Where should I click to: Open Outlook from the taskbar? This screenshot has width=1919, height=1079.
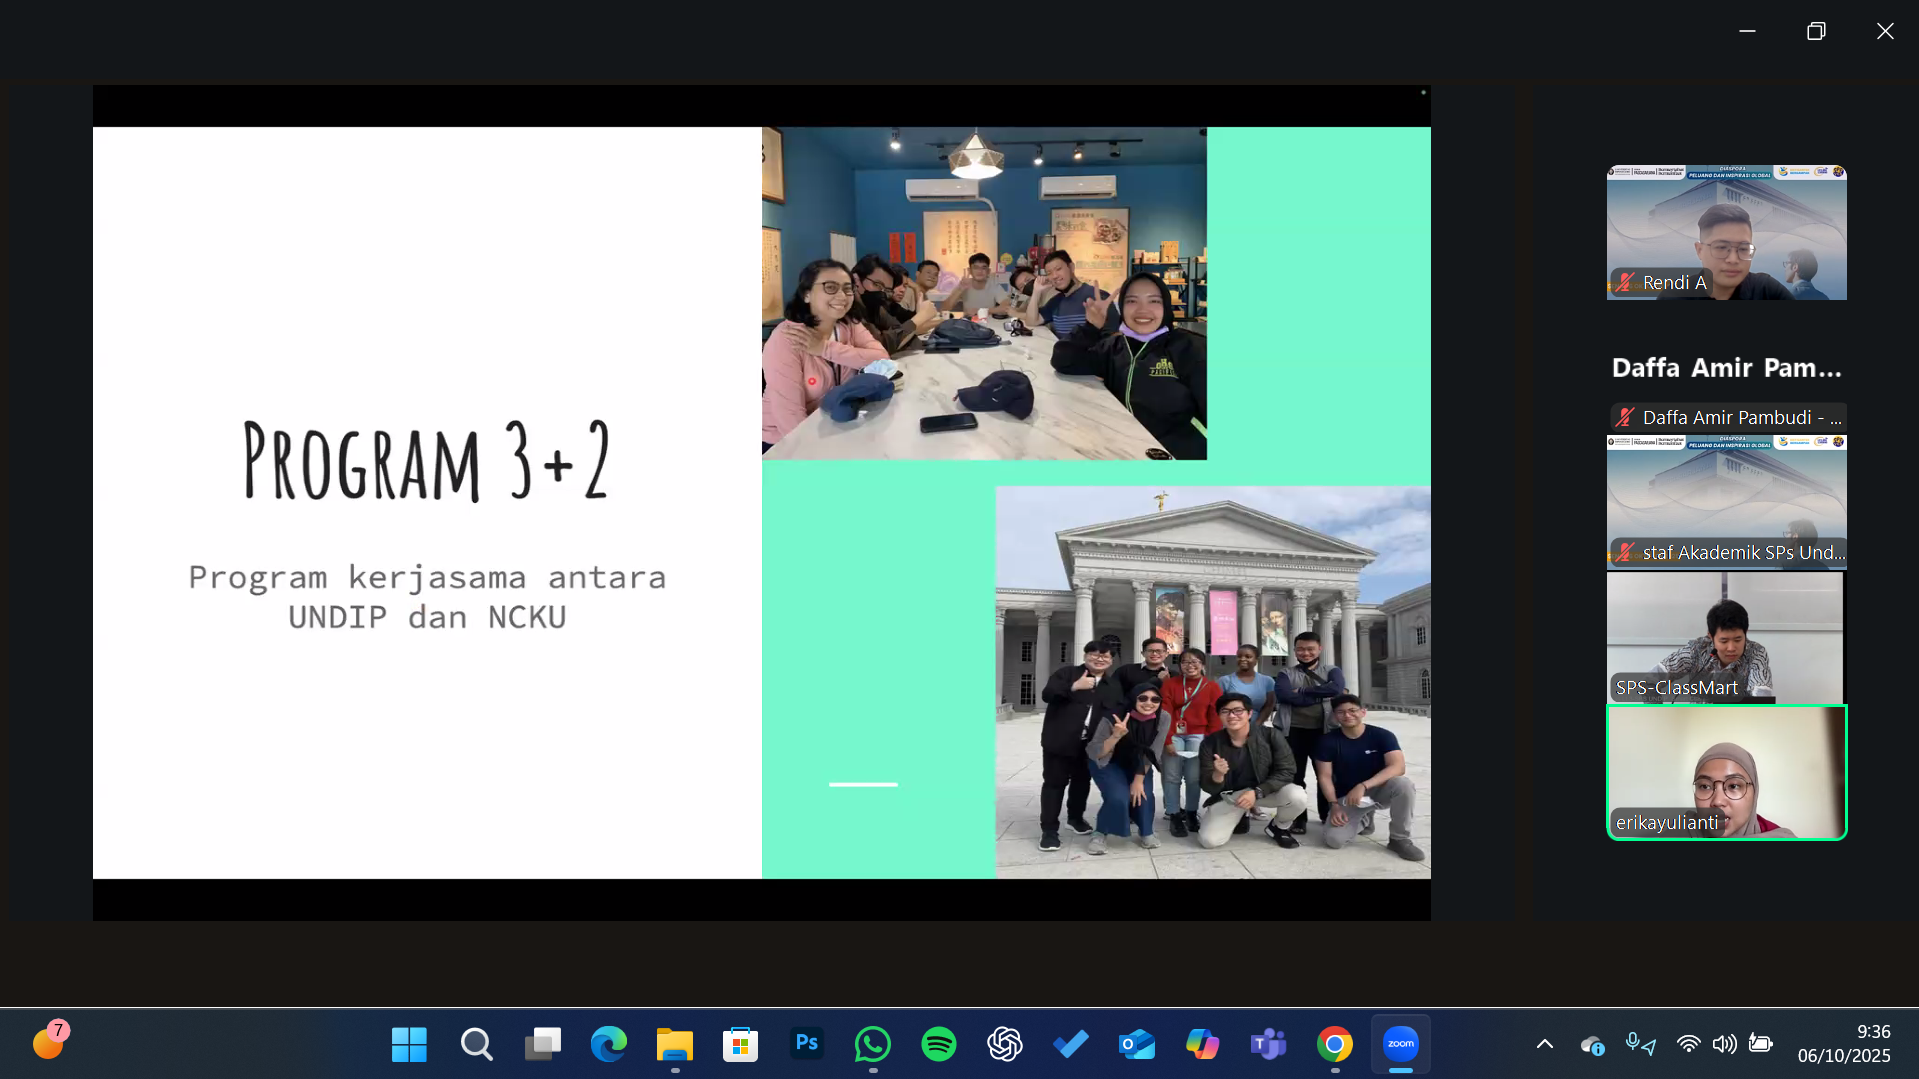(1136, 1044)
